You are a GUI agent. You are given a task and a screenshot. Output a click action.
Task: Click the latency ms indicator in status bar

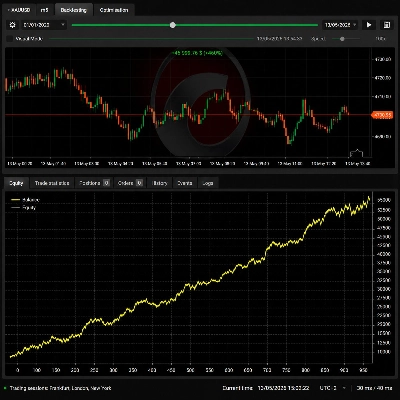click(374, 388)
